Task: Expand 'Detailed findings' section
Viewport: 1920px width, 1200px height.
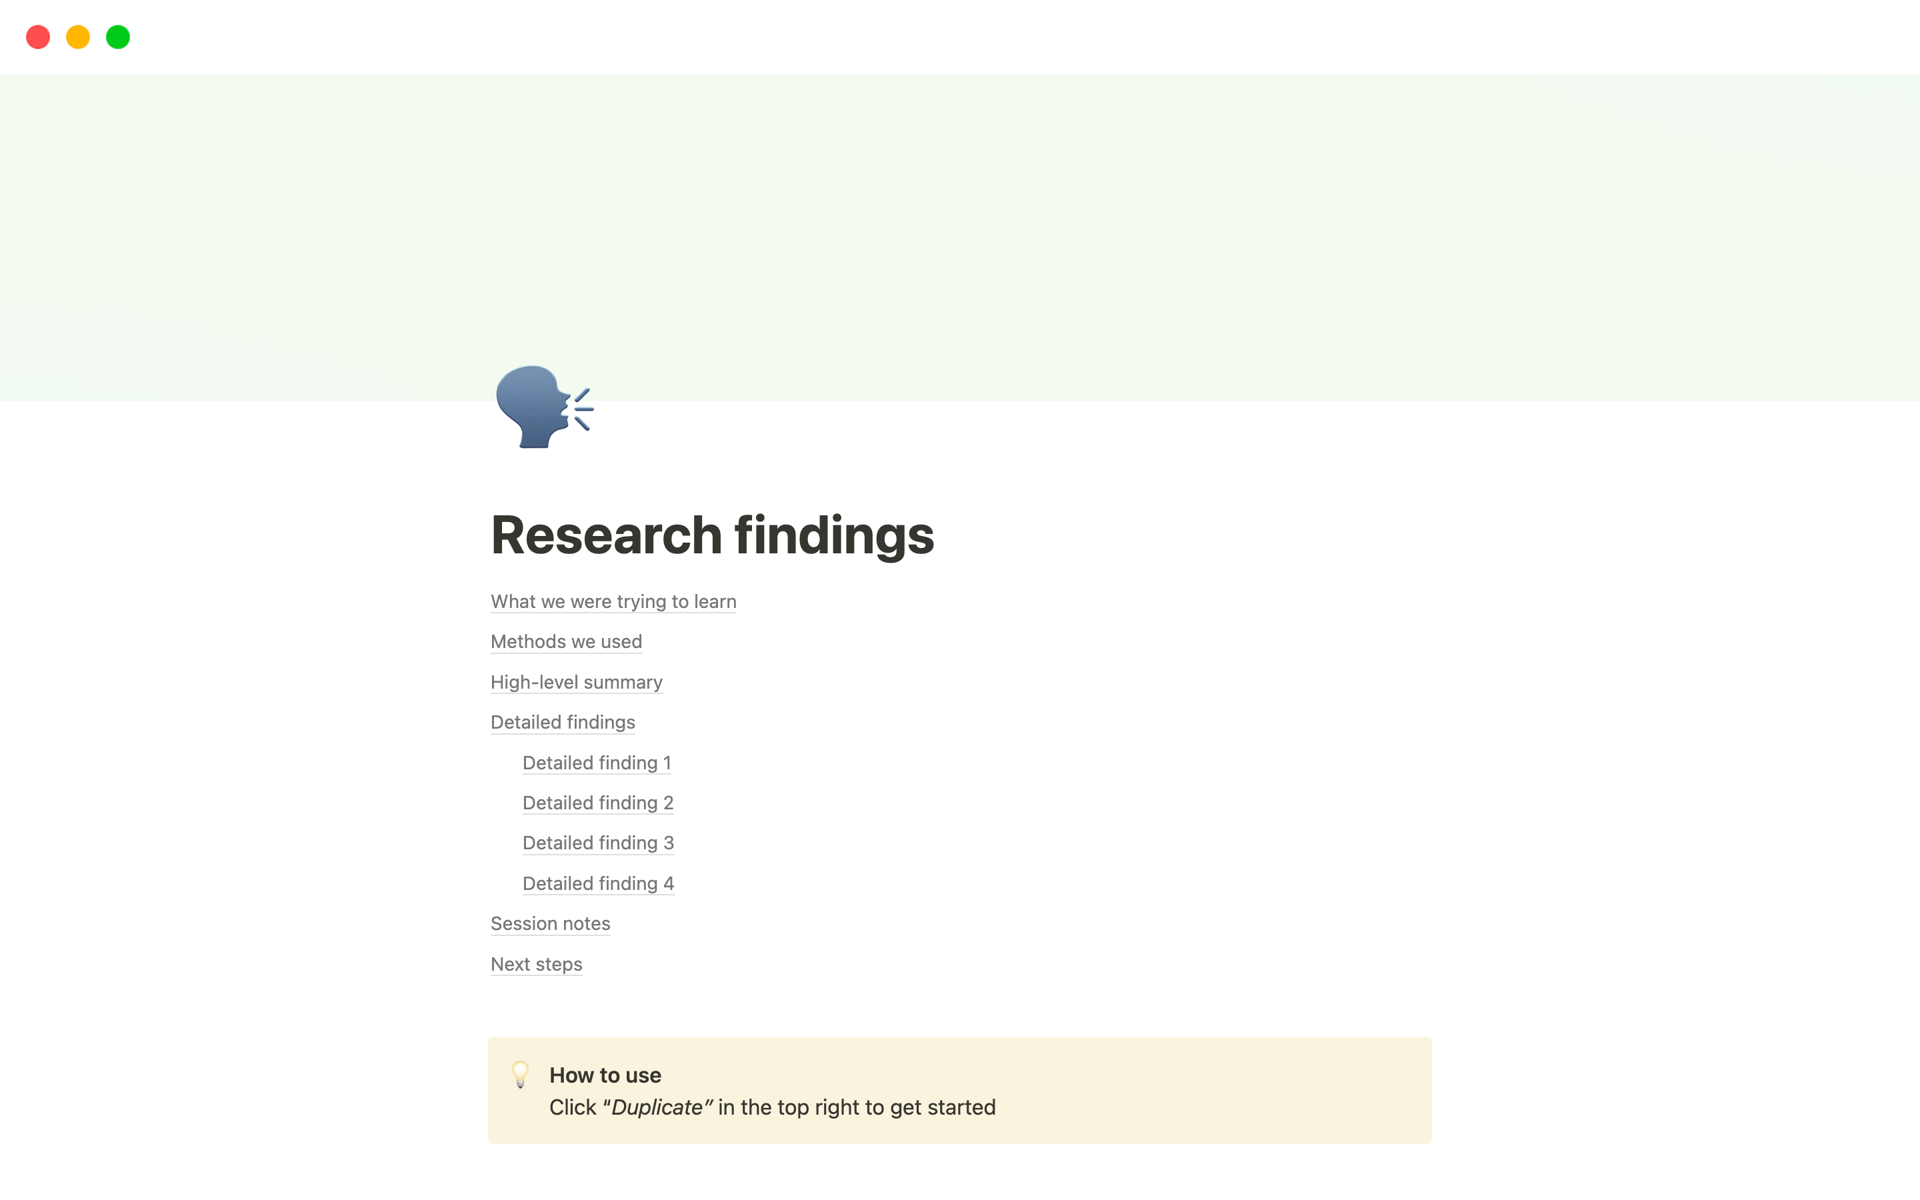Action: click(563, 722)
